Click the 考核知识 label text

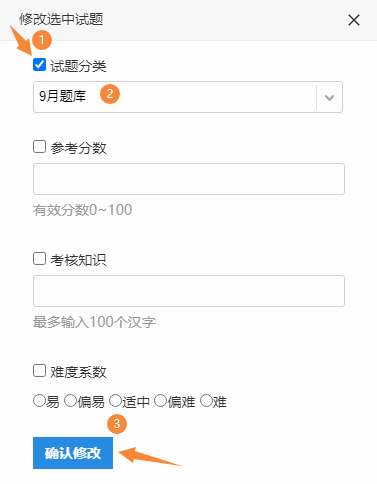click(x=78, y=260)
